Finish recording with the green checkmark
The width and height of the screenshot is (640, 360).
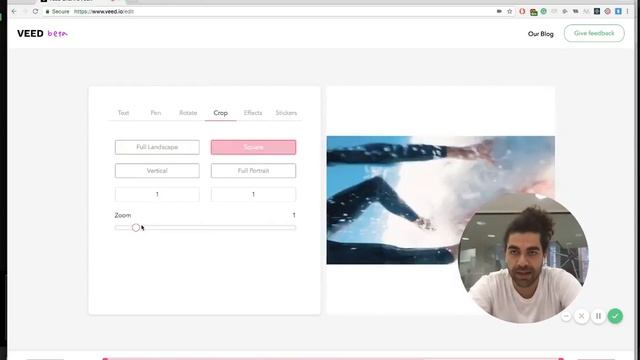615,316
